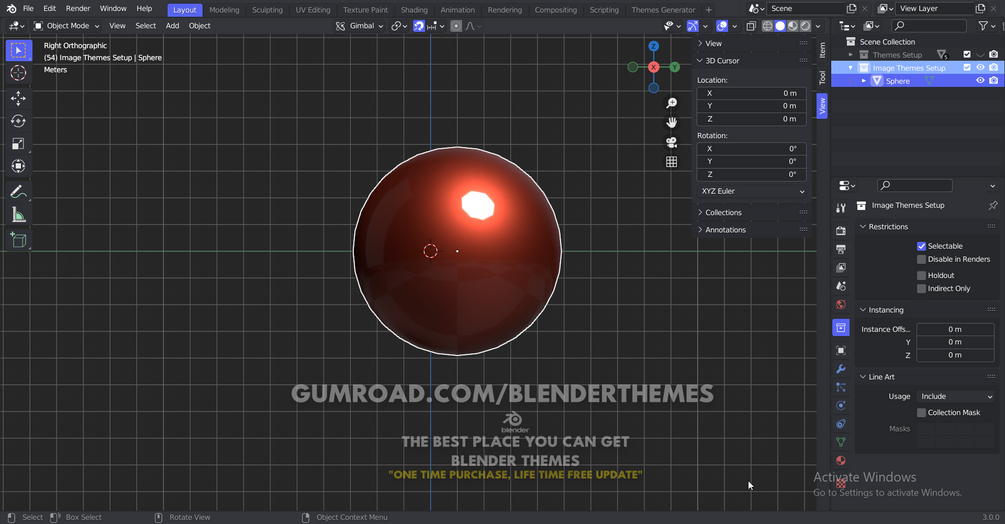Choose the Measure tool
This screenshot has width=1005, height=524.
18,215
